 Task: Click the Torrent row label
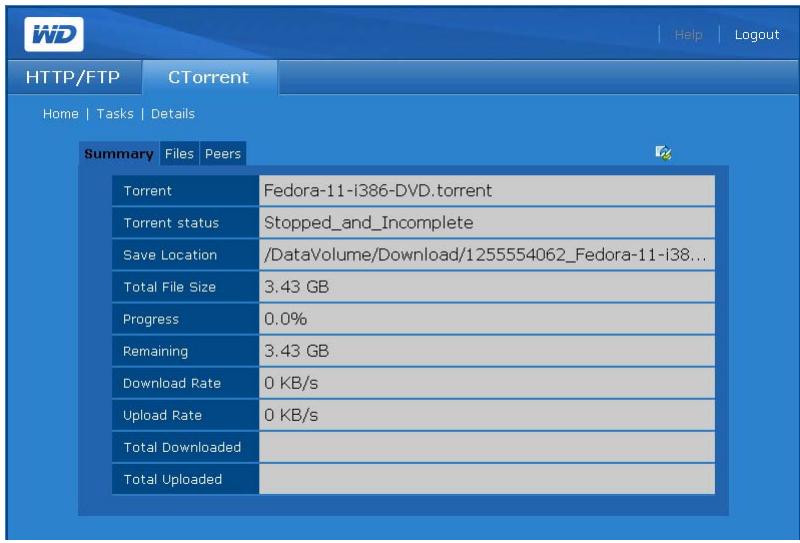(x=147, y=191)
